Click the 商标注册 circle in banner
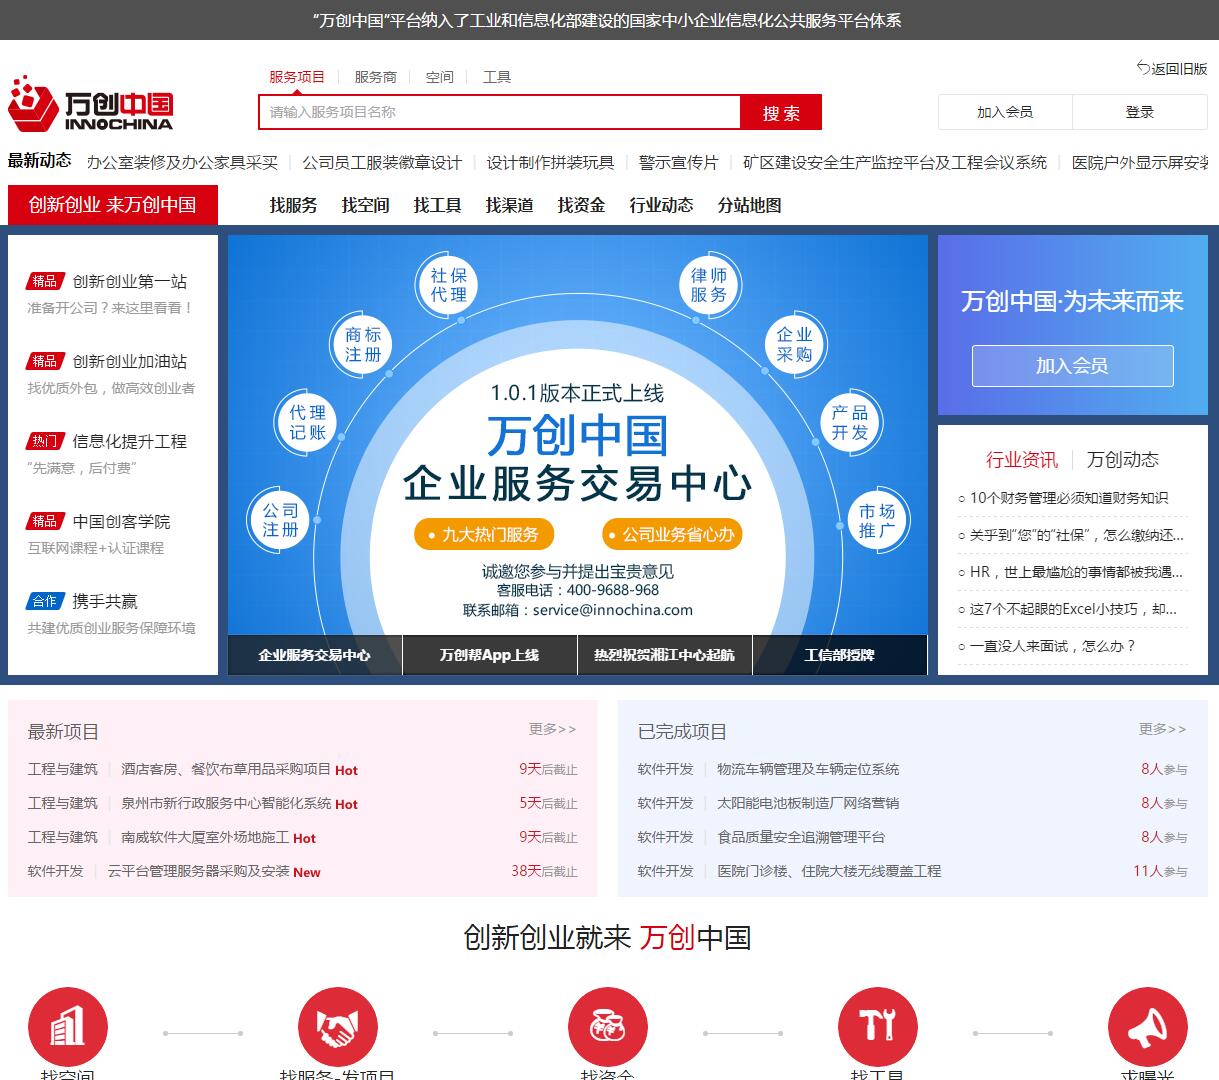 pos(363,345)
